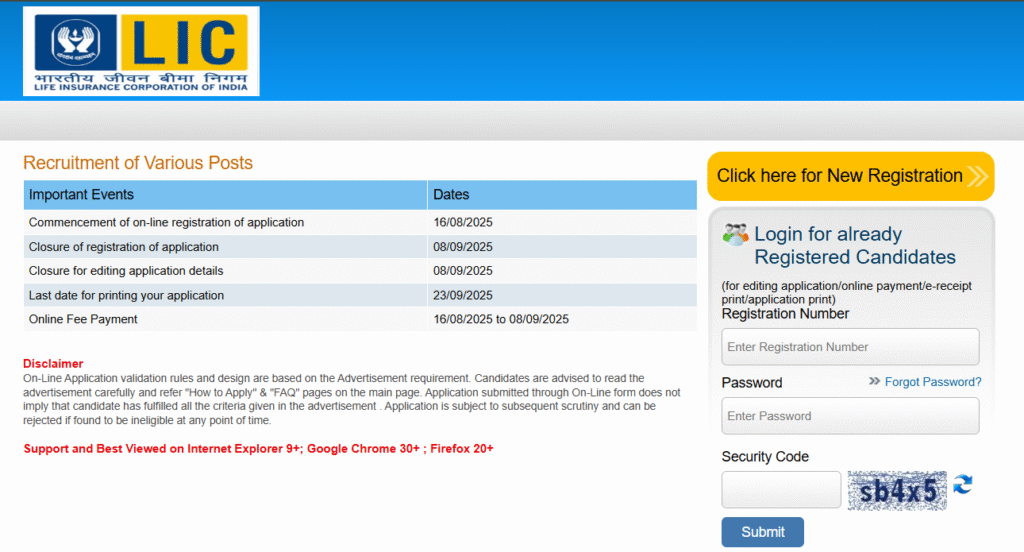The image size is (1024, 552).
Task: Click the Dates column header
Action: [451, 194]
